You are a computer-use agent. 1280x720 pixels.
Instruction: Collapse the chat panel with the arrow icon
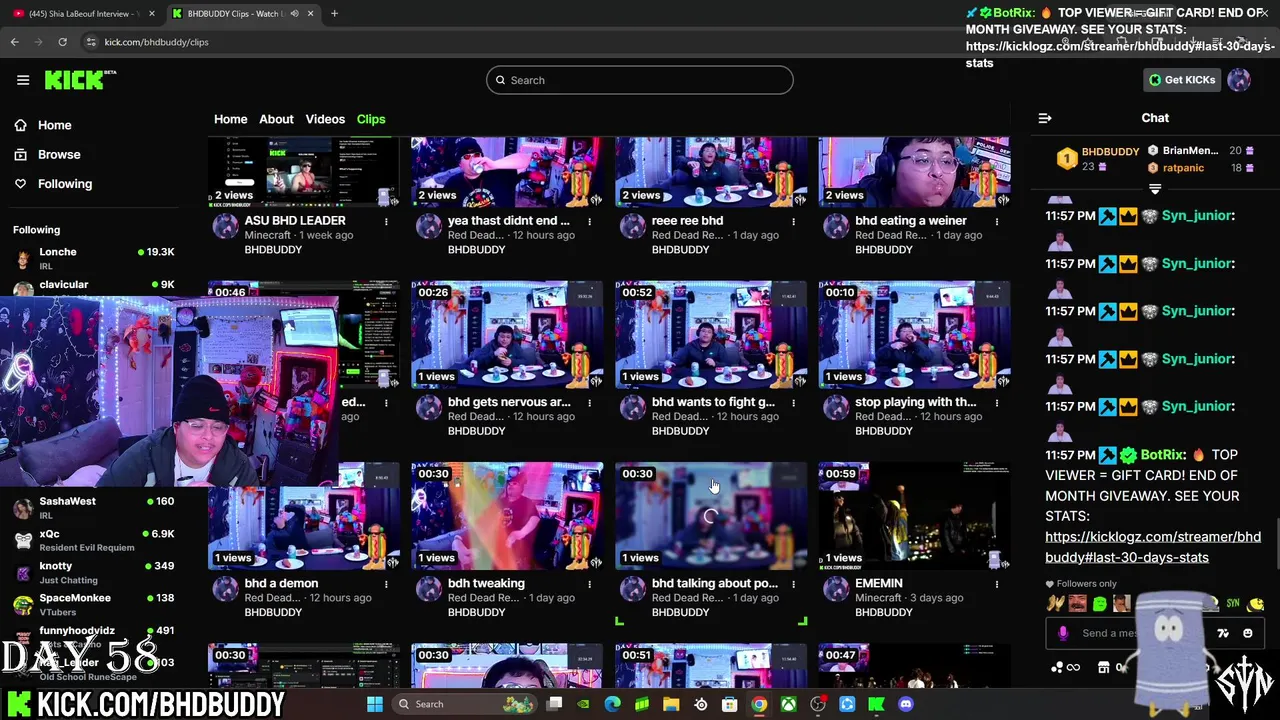tap(1045, 118)
